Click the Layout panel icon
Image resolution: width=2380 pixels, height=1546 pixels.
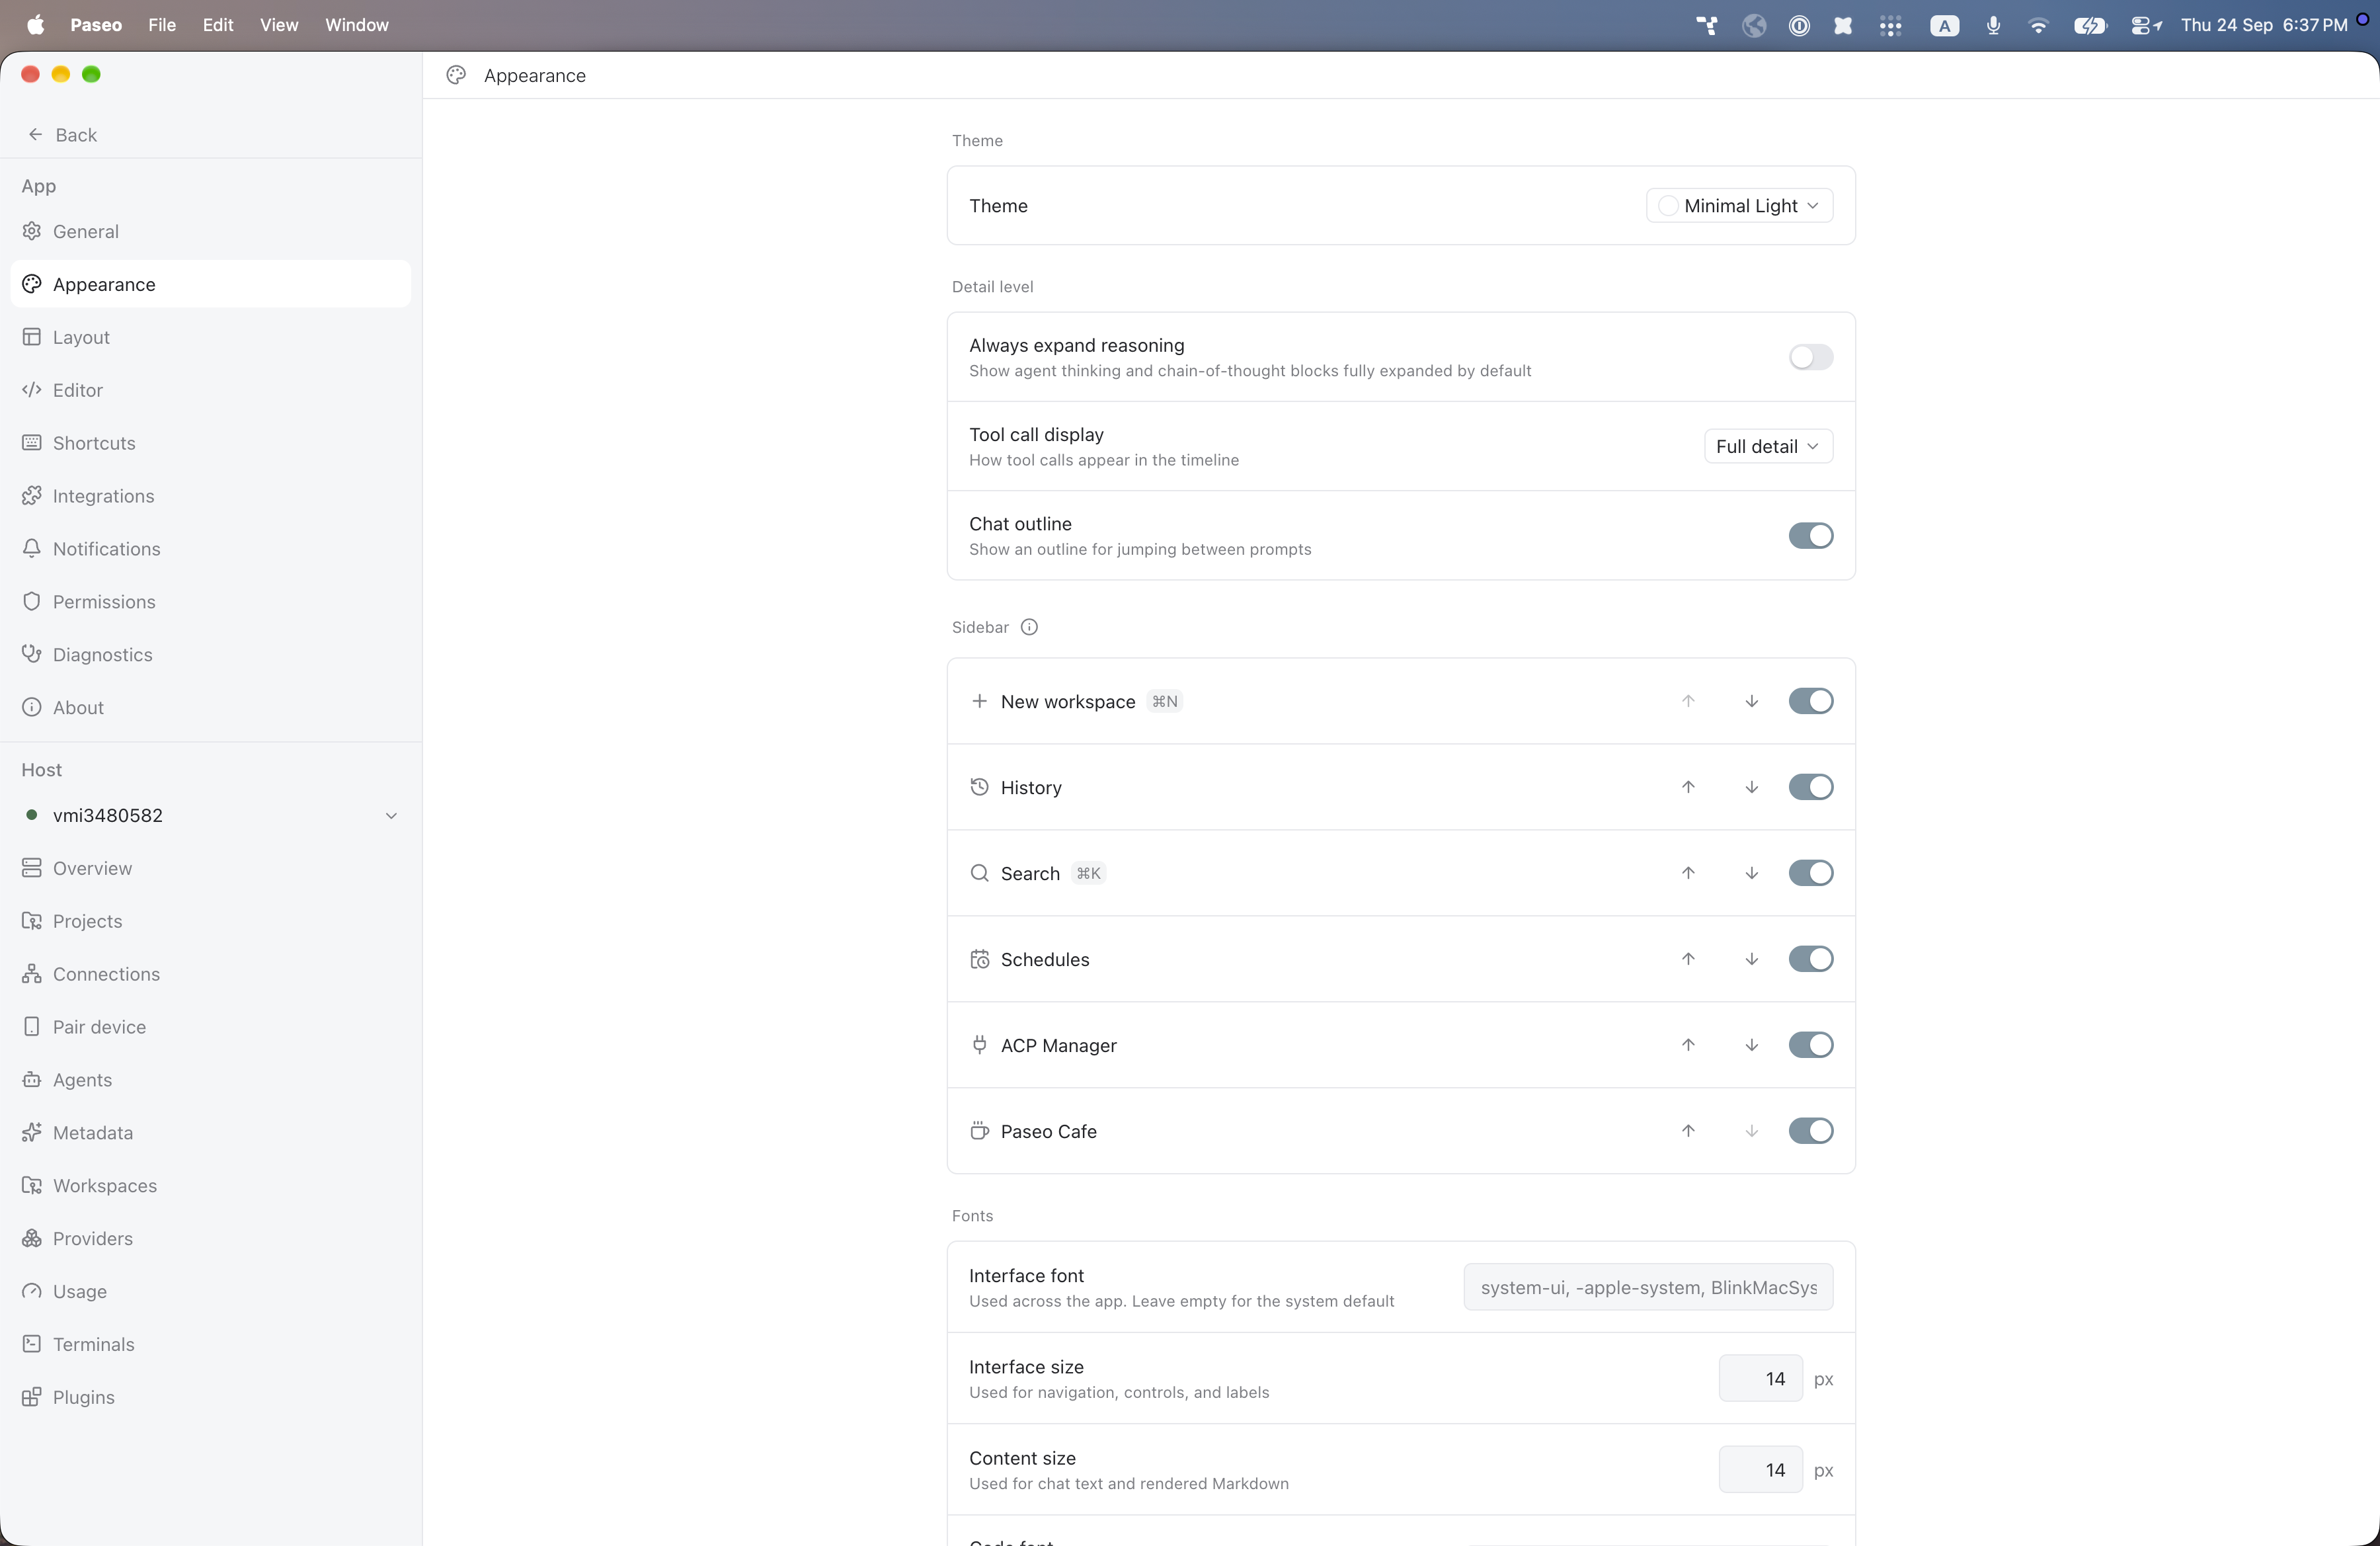(32, 337)
